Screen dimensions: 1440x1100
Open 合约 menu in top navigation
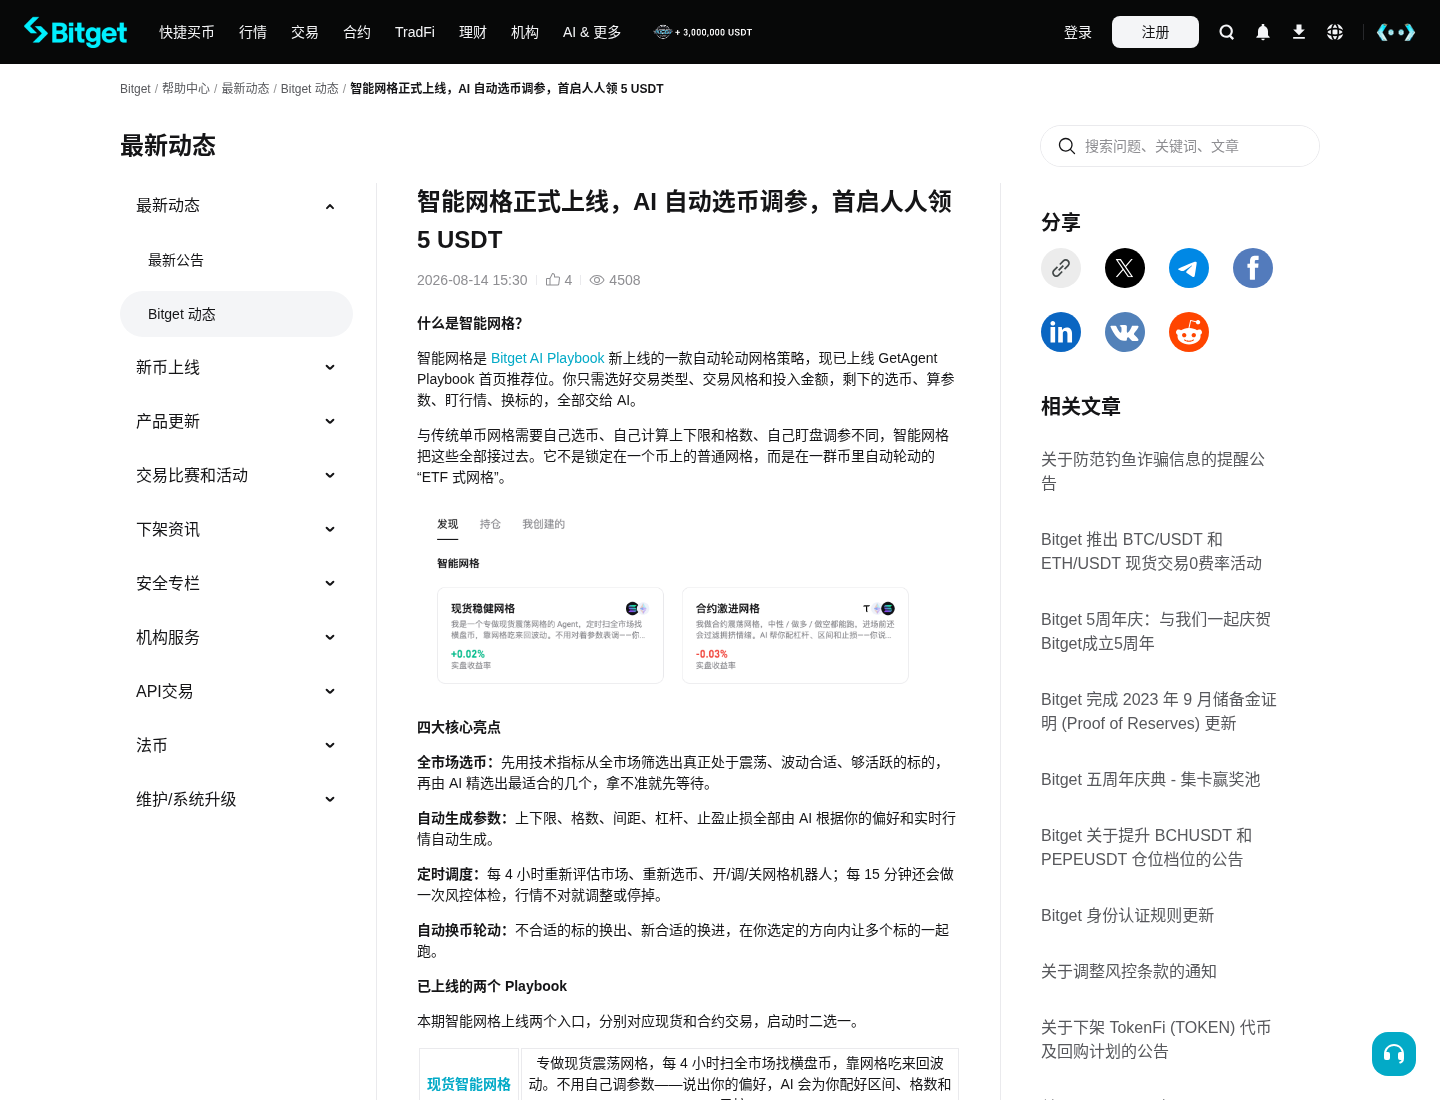click(357, 32)
